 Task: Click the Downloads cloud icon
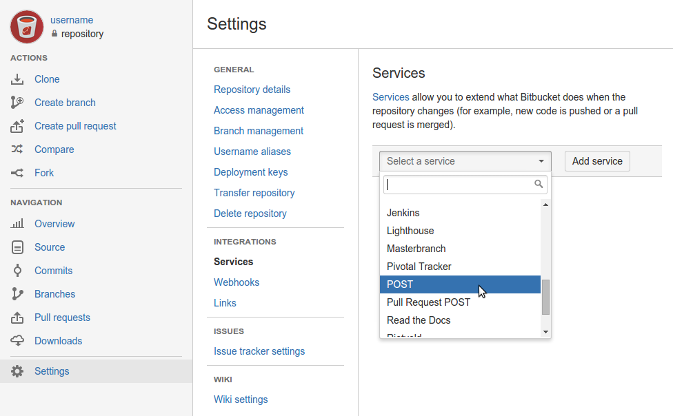point(17,341)
